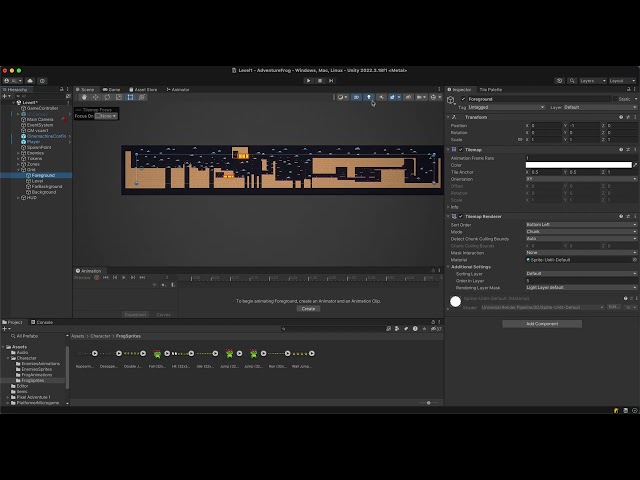Open the Layout dropdown in top toolbar

tap(622, 81)
